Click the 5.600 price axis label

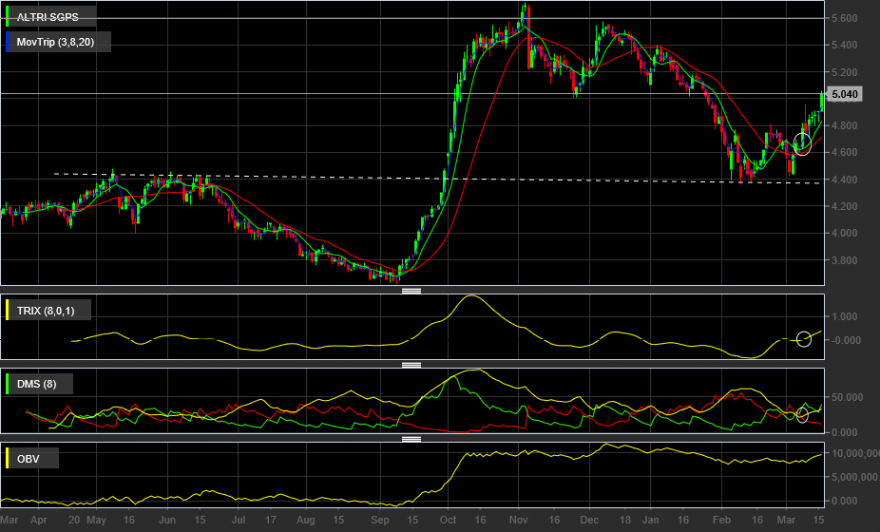click(x=844, y=19)
